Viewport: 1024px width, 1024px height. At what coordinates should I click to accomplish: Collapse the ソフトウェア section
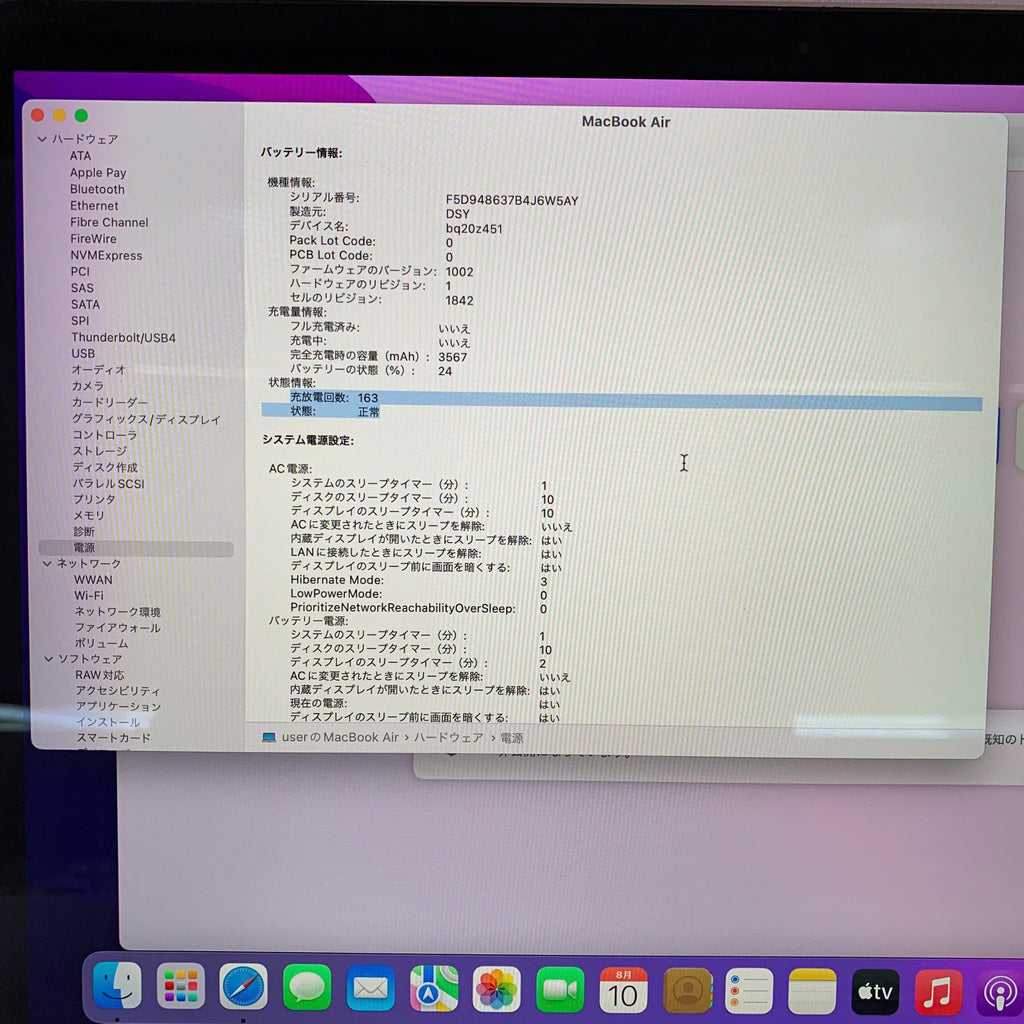(x=48, y=659)
